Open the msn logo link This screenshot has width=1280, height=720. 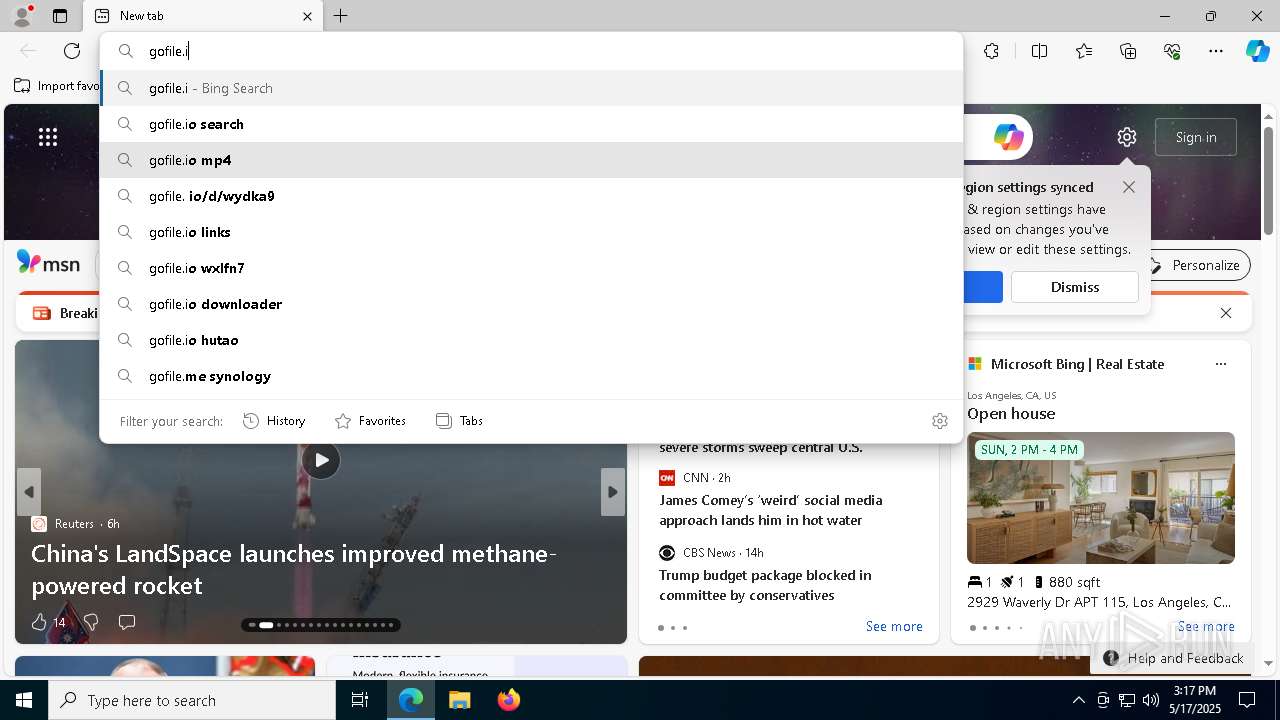48,264
